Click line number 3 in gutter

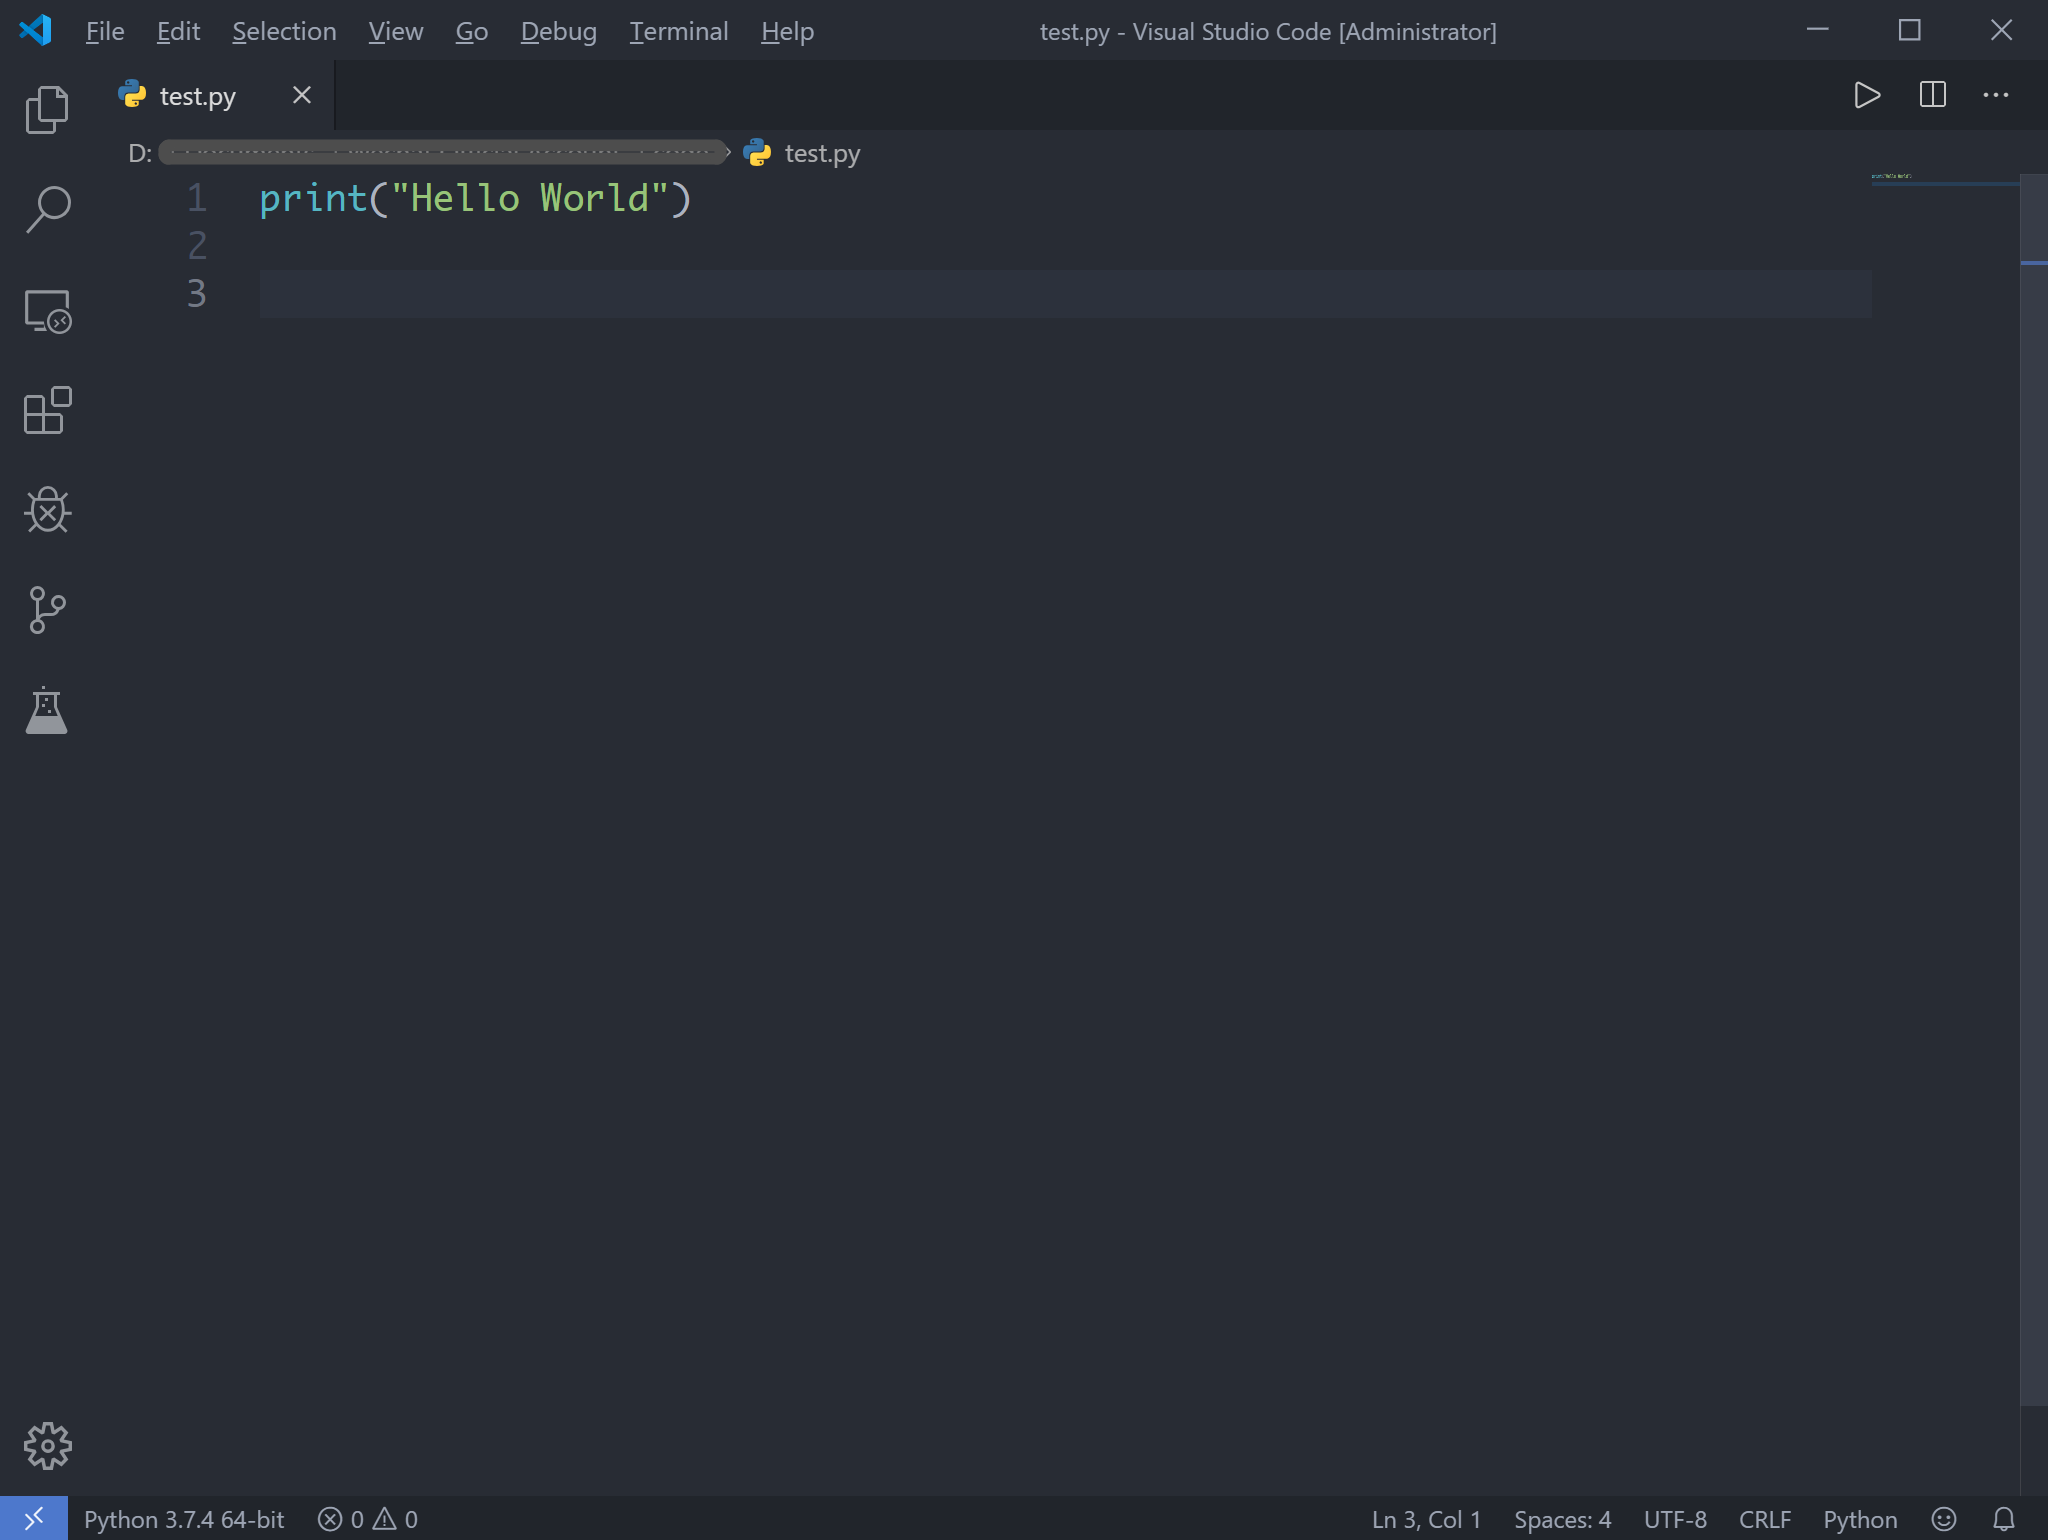197,294
